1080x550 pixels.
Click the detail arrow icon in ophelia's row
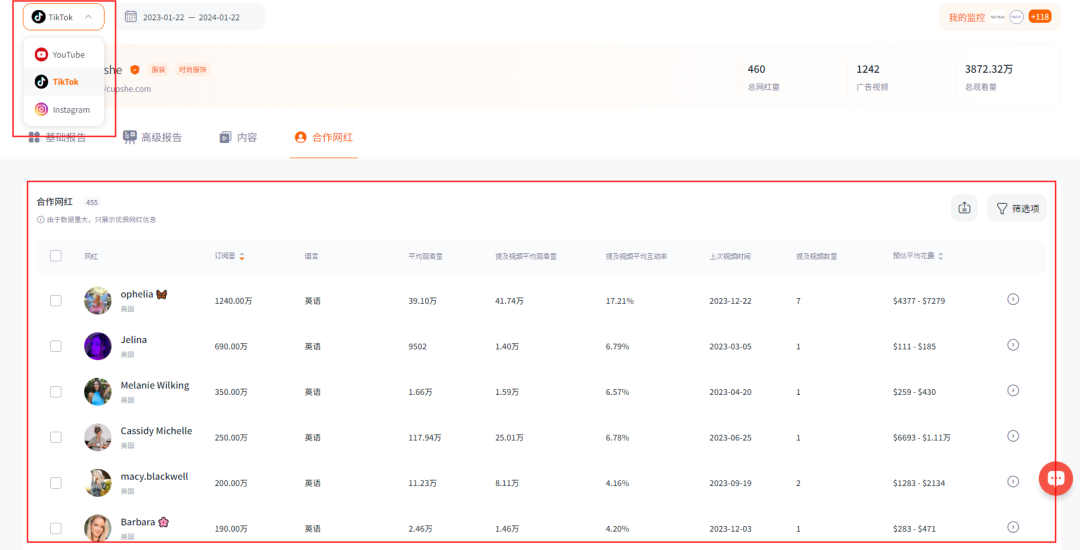click(x=1012, y=299)
